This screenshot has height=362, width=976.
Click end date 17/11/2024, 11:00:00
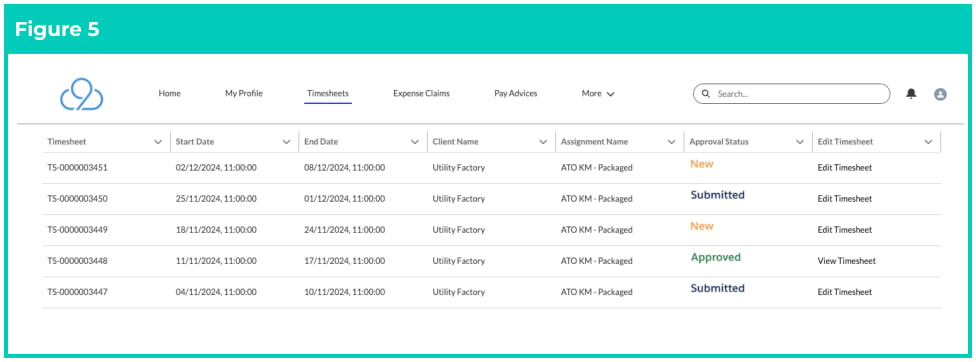[345, 261]
